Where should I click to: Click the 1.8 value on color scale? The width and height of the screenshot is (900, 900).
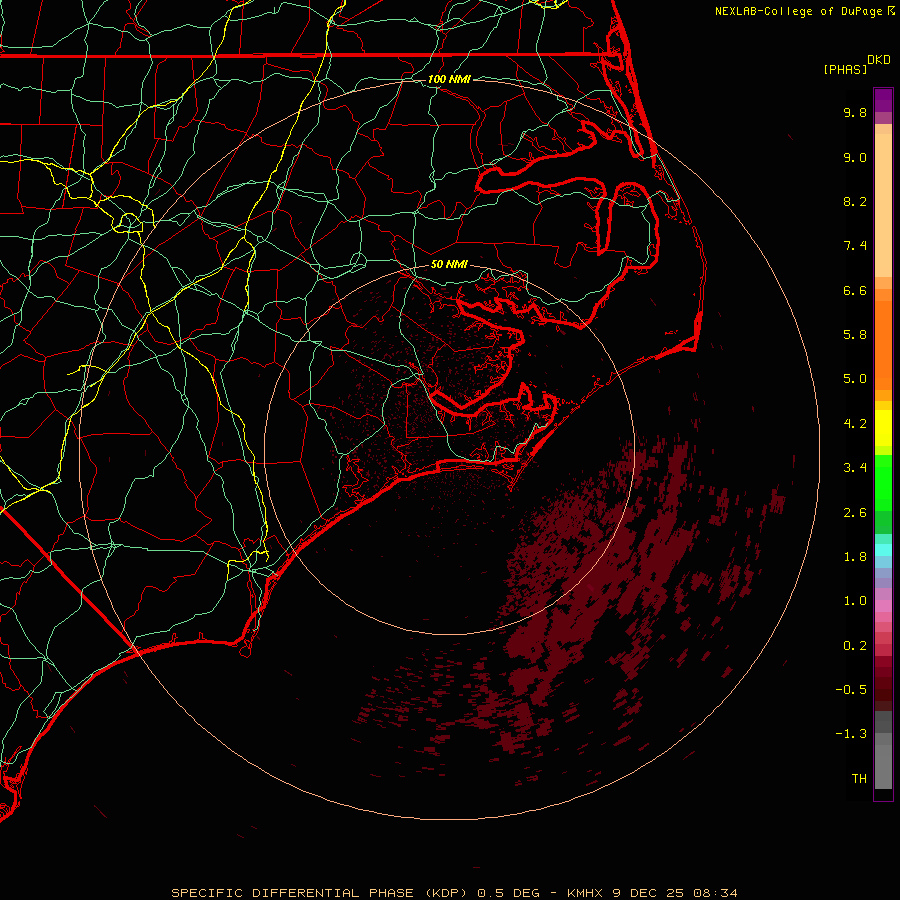pos(855,557)
